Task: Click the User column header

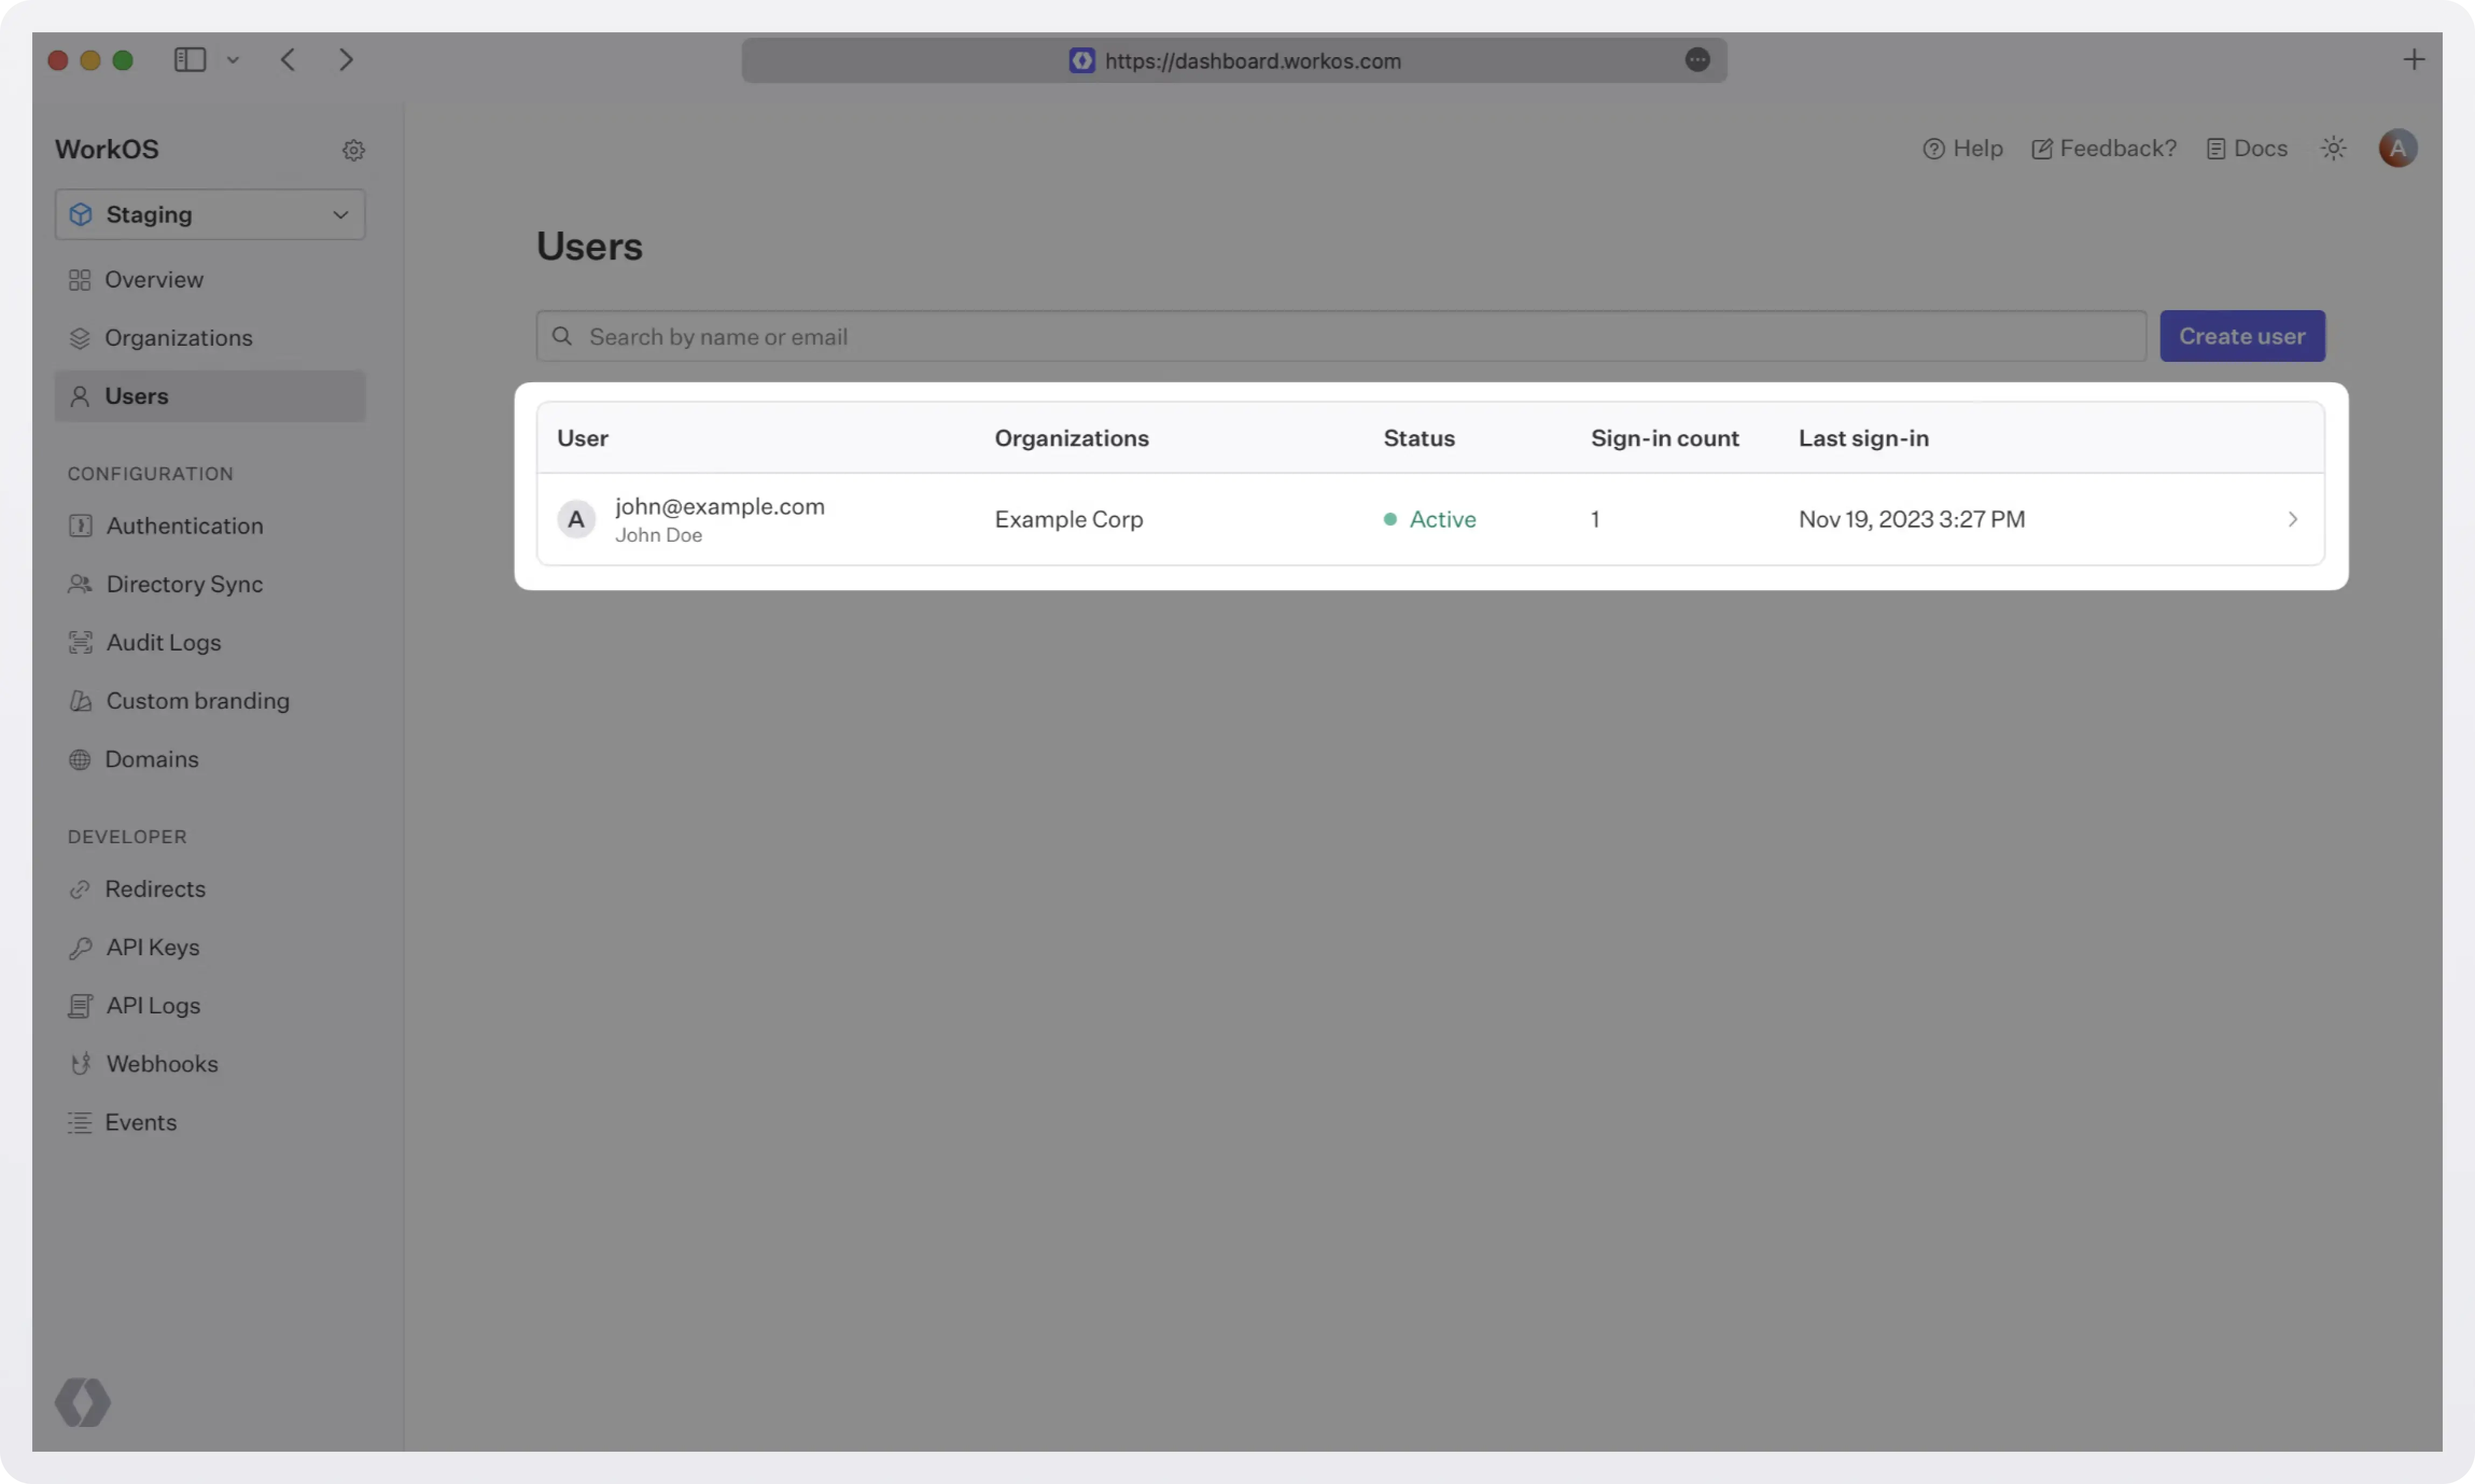Action: coord(582,438)
